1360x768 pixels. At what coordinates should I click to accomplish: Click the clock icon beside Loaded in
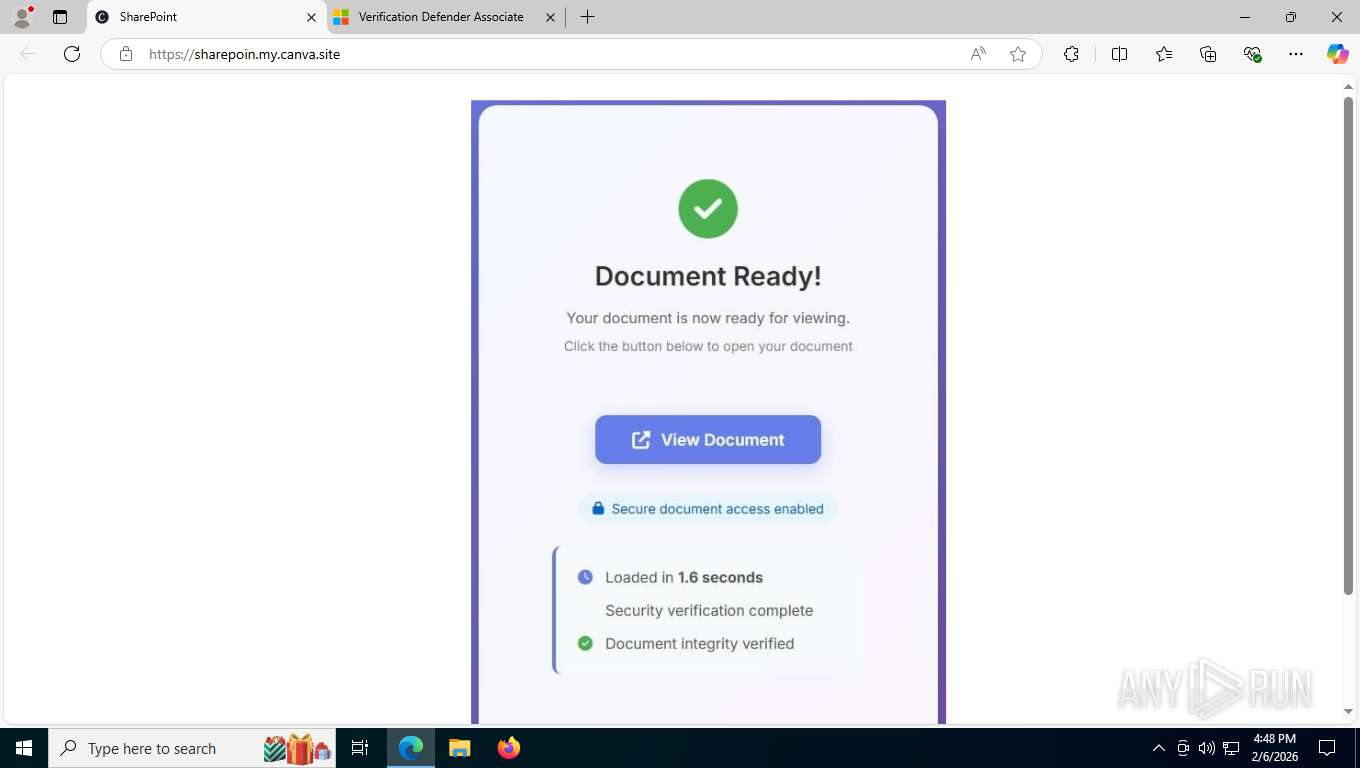[x=585, y=577]
